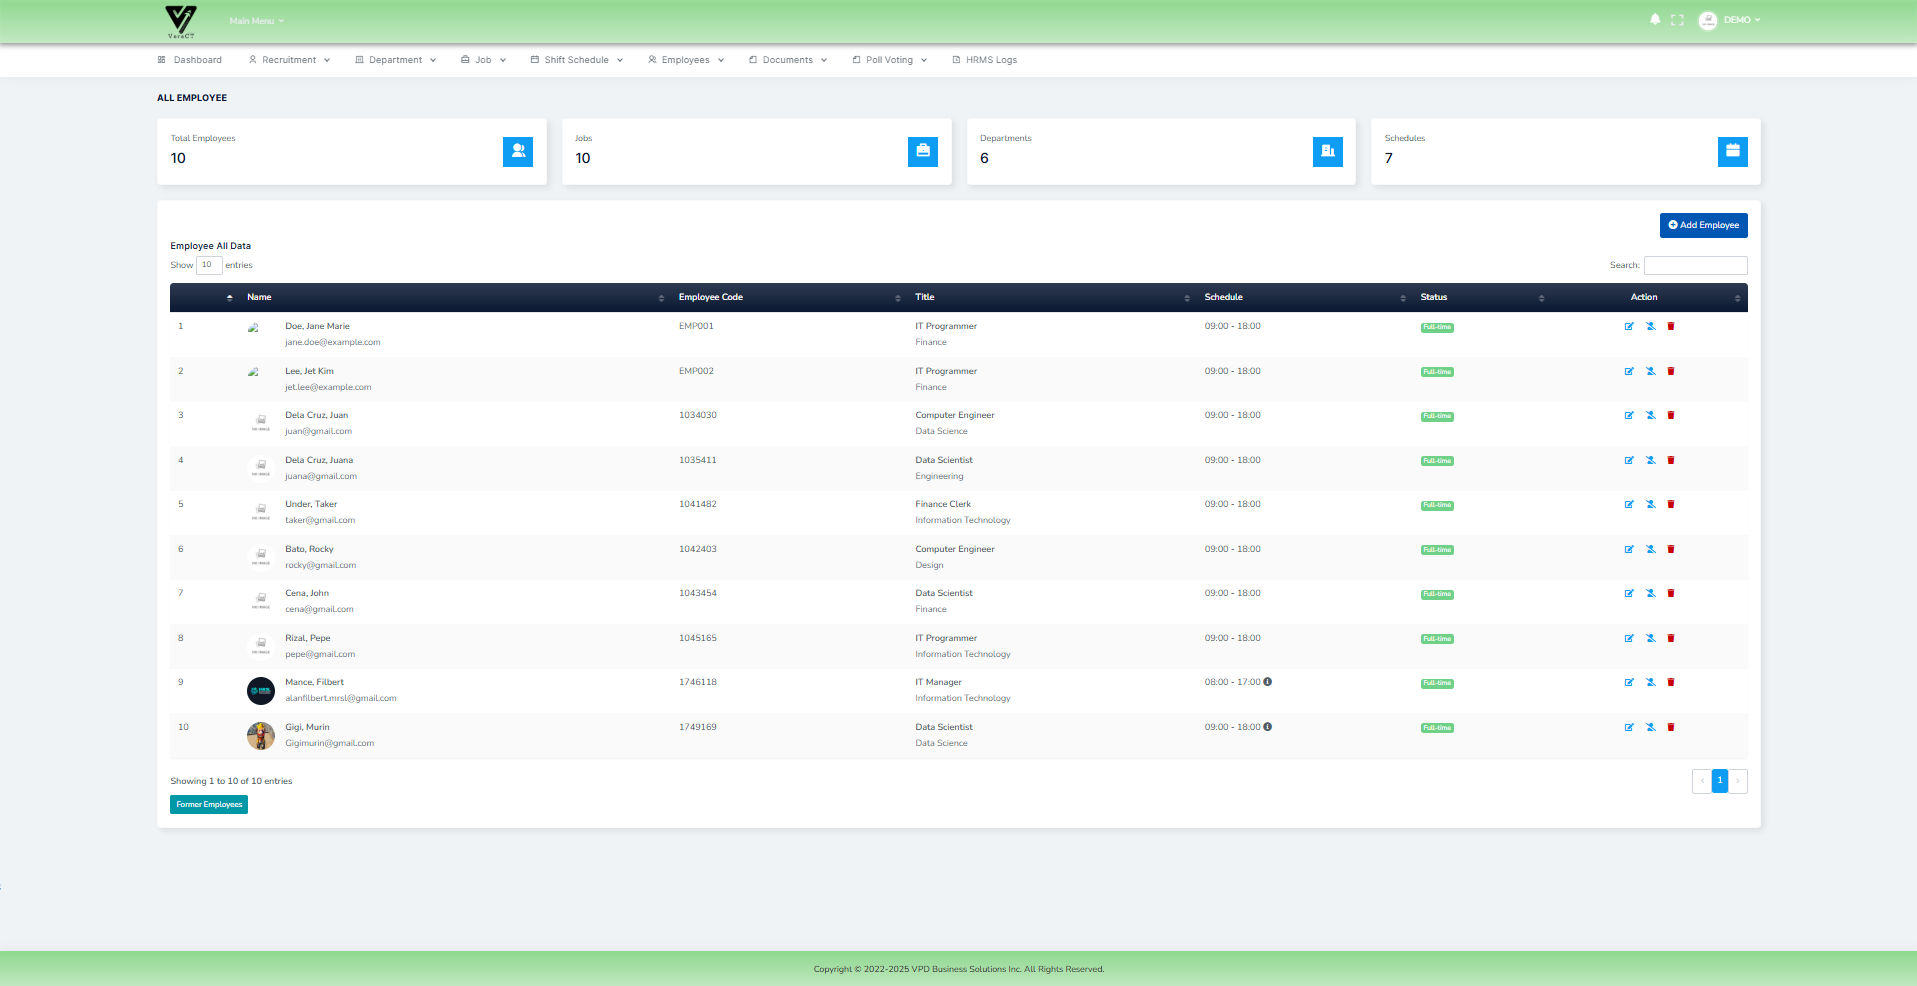Click the Search input field
Viewport: 1917px width, 986px height.
tap(1695, 266)
